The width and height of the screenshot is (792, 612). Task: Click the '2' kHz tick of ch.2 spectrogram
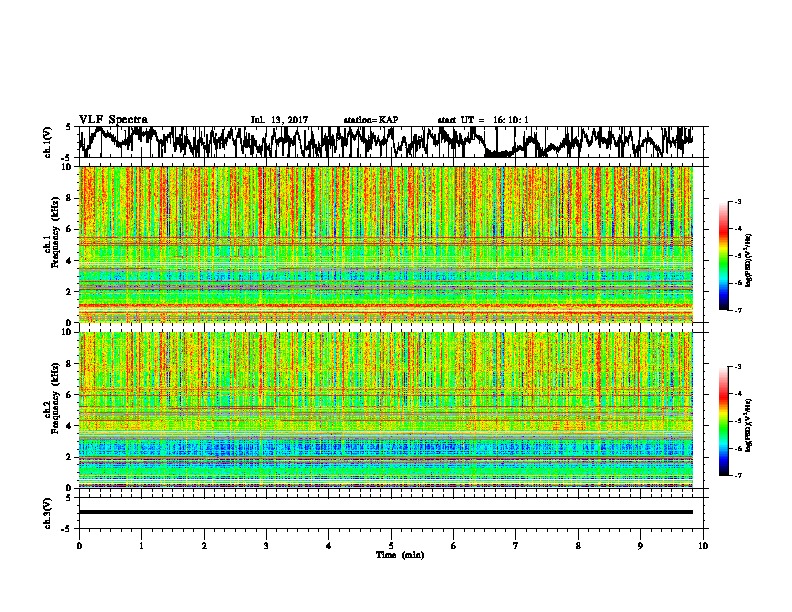coord(70,457)
